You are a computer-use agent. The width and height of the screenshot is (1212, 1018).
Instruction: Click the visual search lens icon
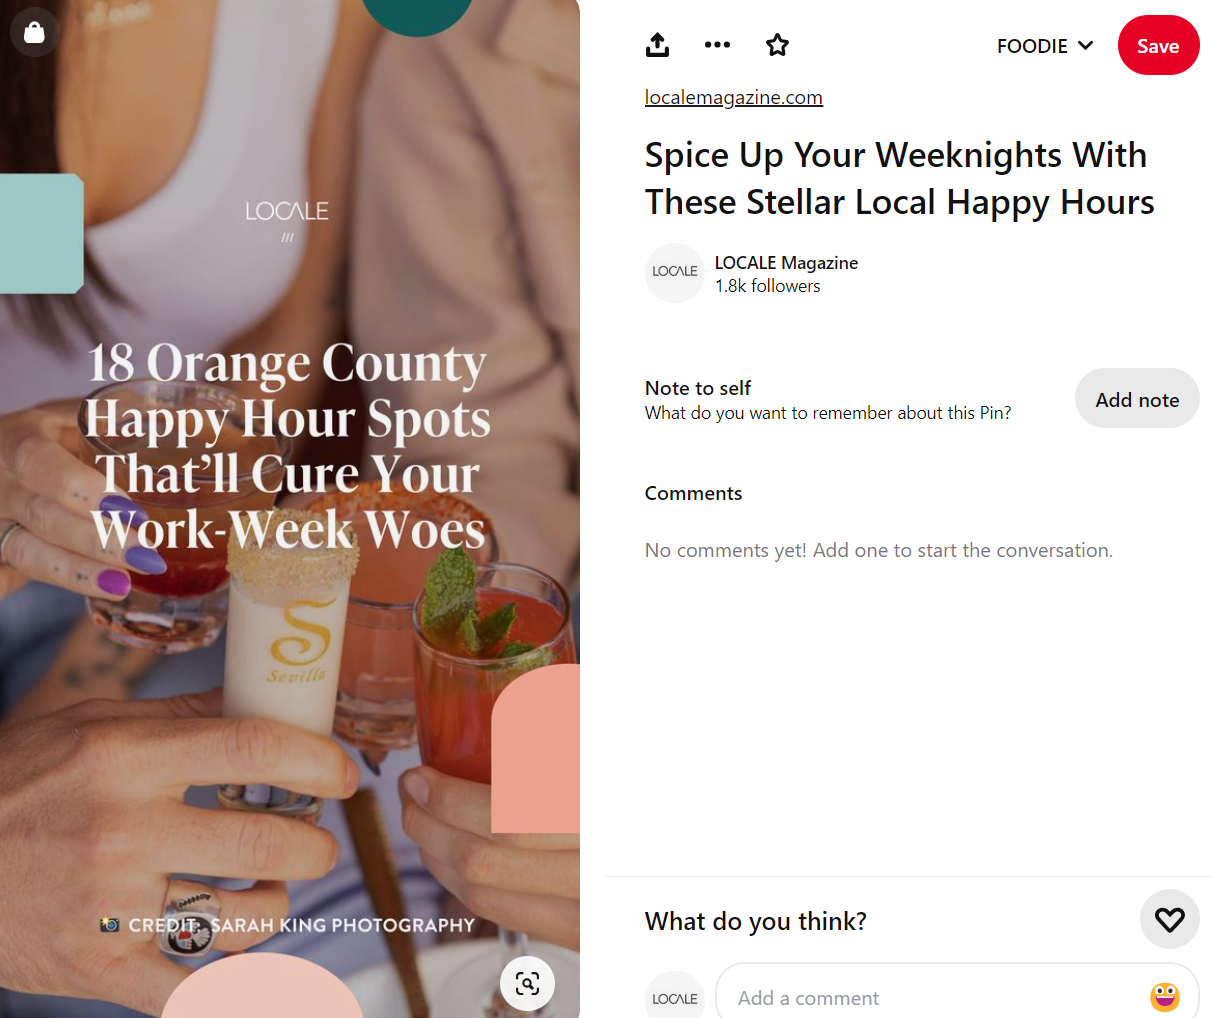(527, 983)
